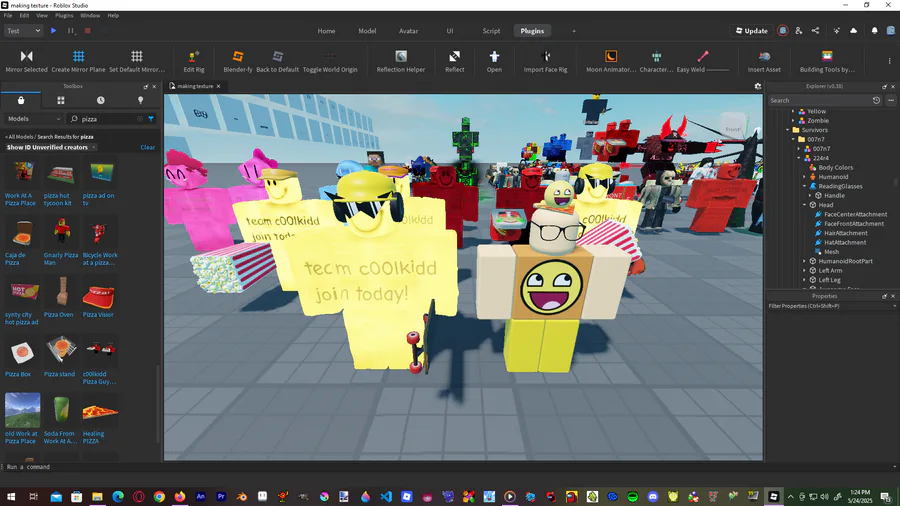The width and height of the screenshot is (900, 506).
Task: Remove Unverified creators filter chip
Action: pos(94,147)
